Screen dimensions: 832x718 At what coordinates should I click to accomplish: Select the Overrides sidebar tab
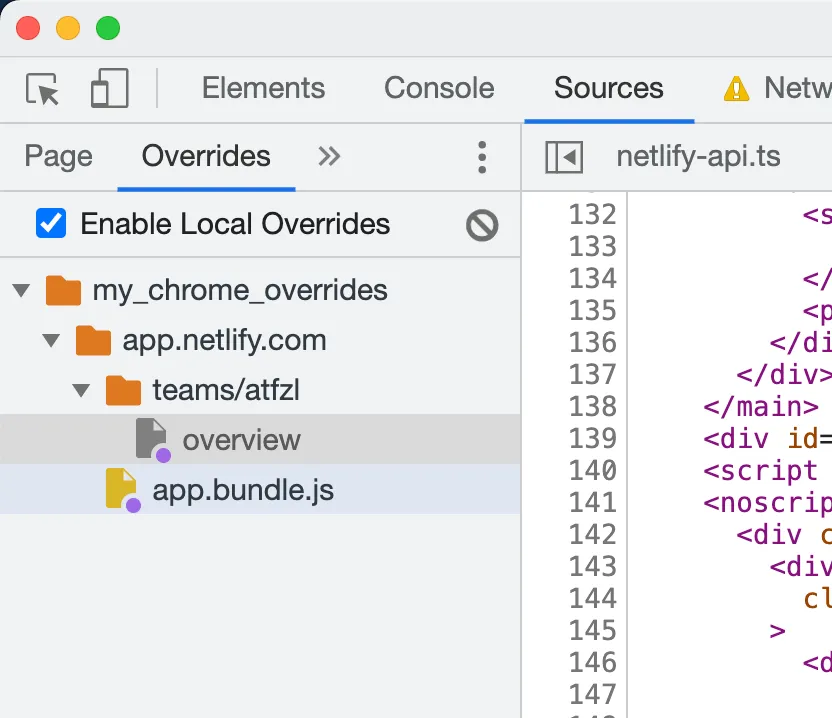point(206,157)
